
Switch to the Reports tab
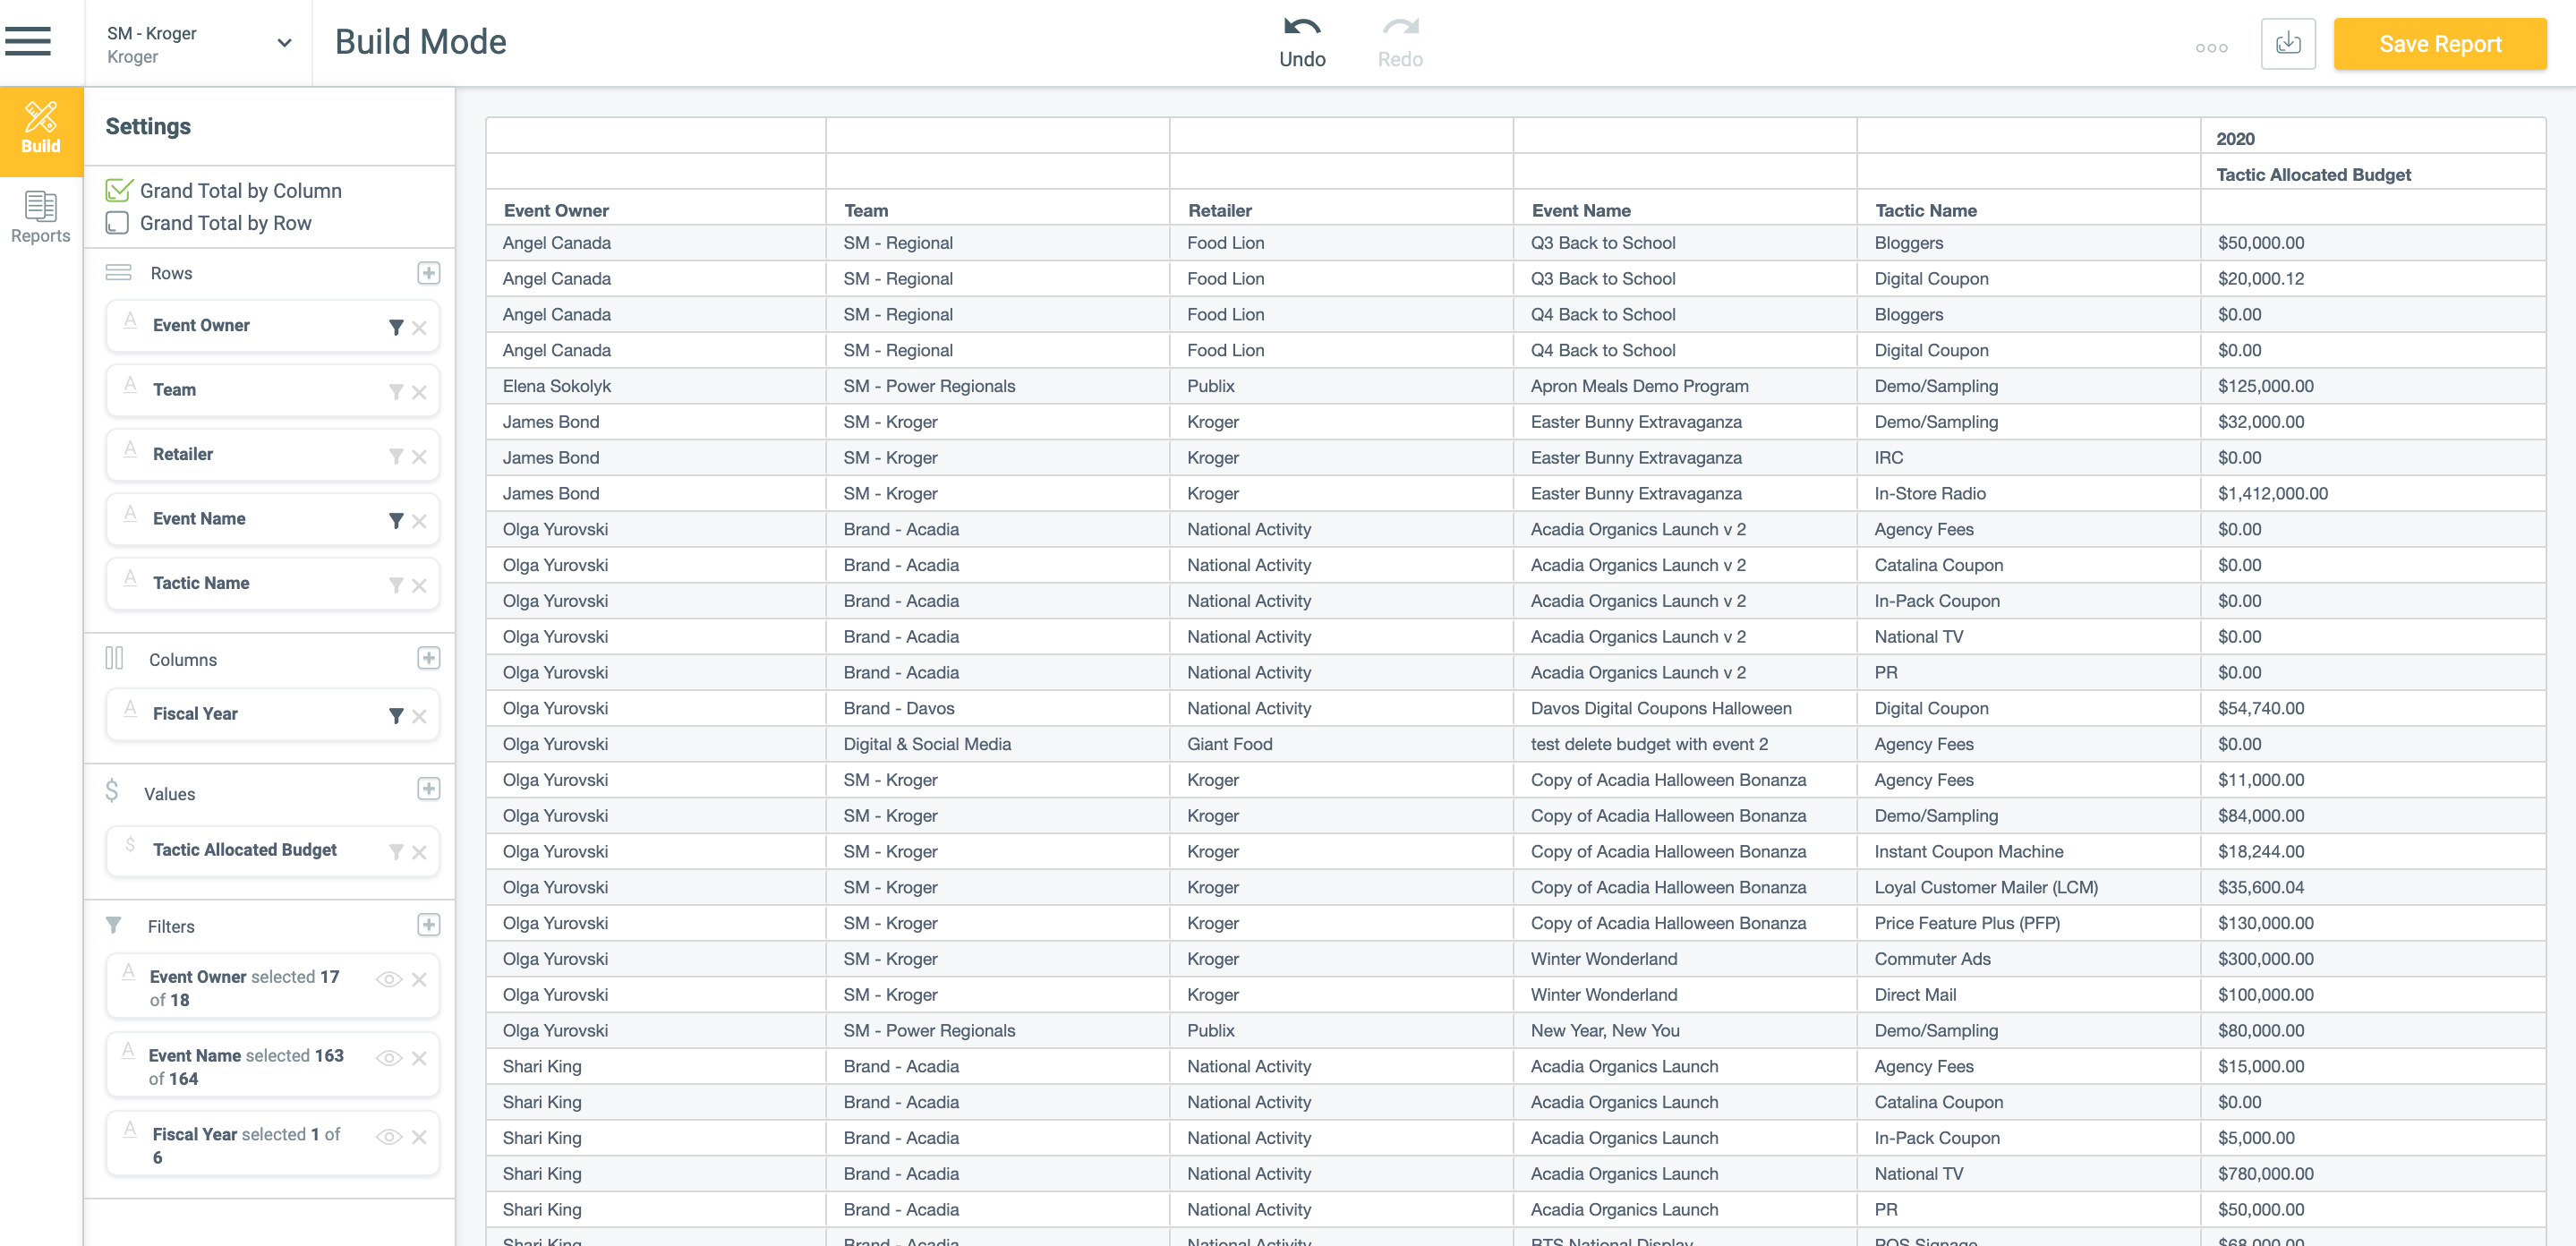[x=40, y=217]
